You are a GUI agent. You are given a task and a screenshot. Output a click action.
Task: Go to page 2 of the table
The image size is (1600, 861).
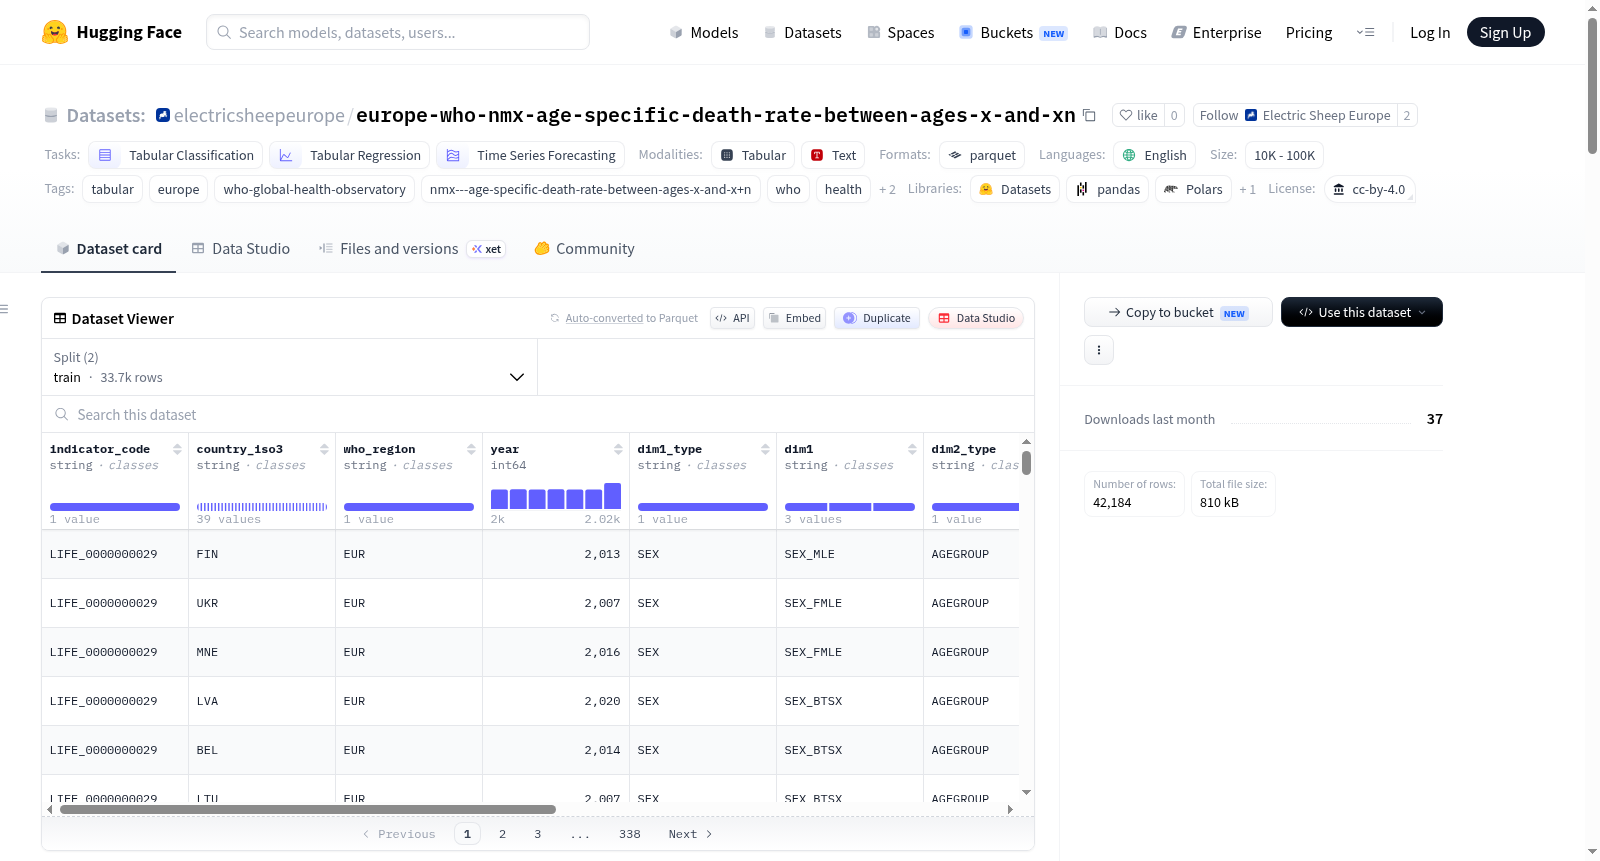coord(502,834)
